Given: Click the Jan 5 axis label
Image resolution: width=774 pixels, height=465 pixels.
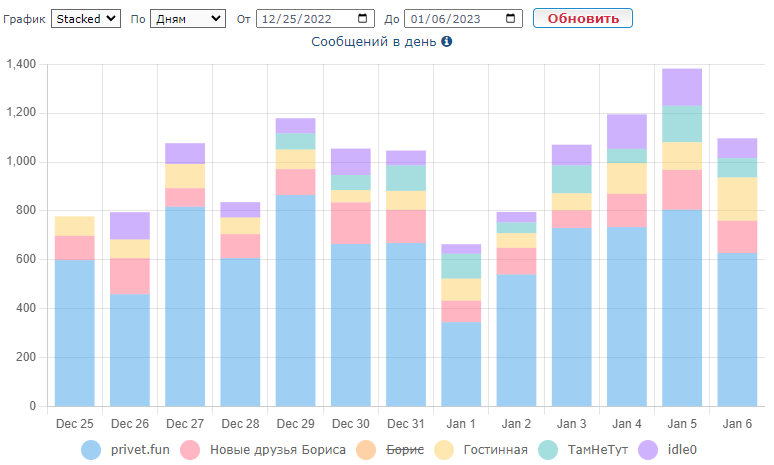Looking at the screenshot, I should [x=682, y=424].
